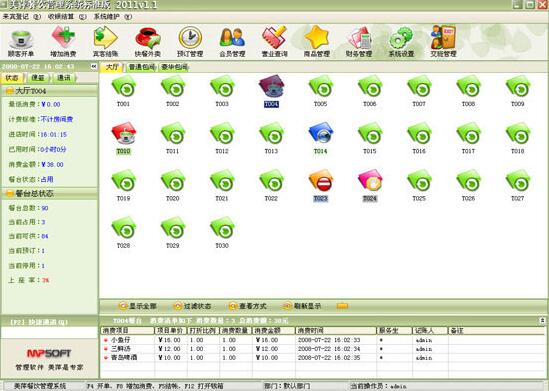The height and width of the screenshot is (391, 549).
Task: Open 系统维护 menu
Action: pos(113,16)
